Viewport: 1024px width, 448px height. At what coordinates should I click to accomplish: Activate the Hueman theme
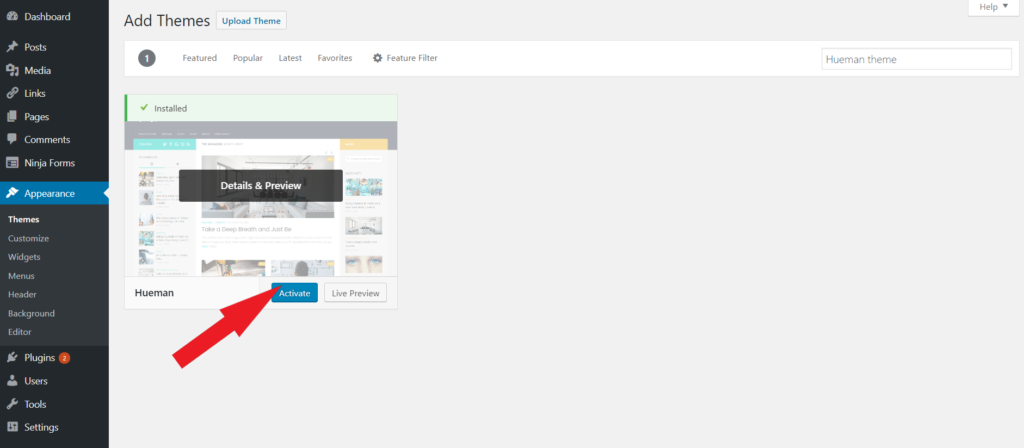(295, 293)
